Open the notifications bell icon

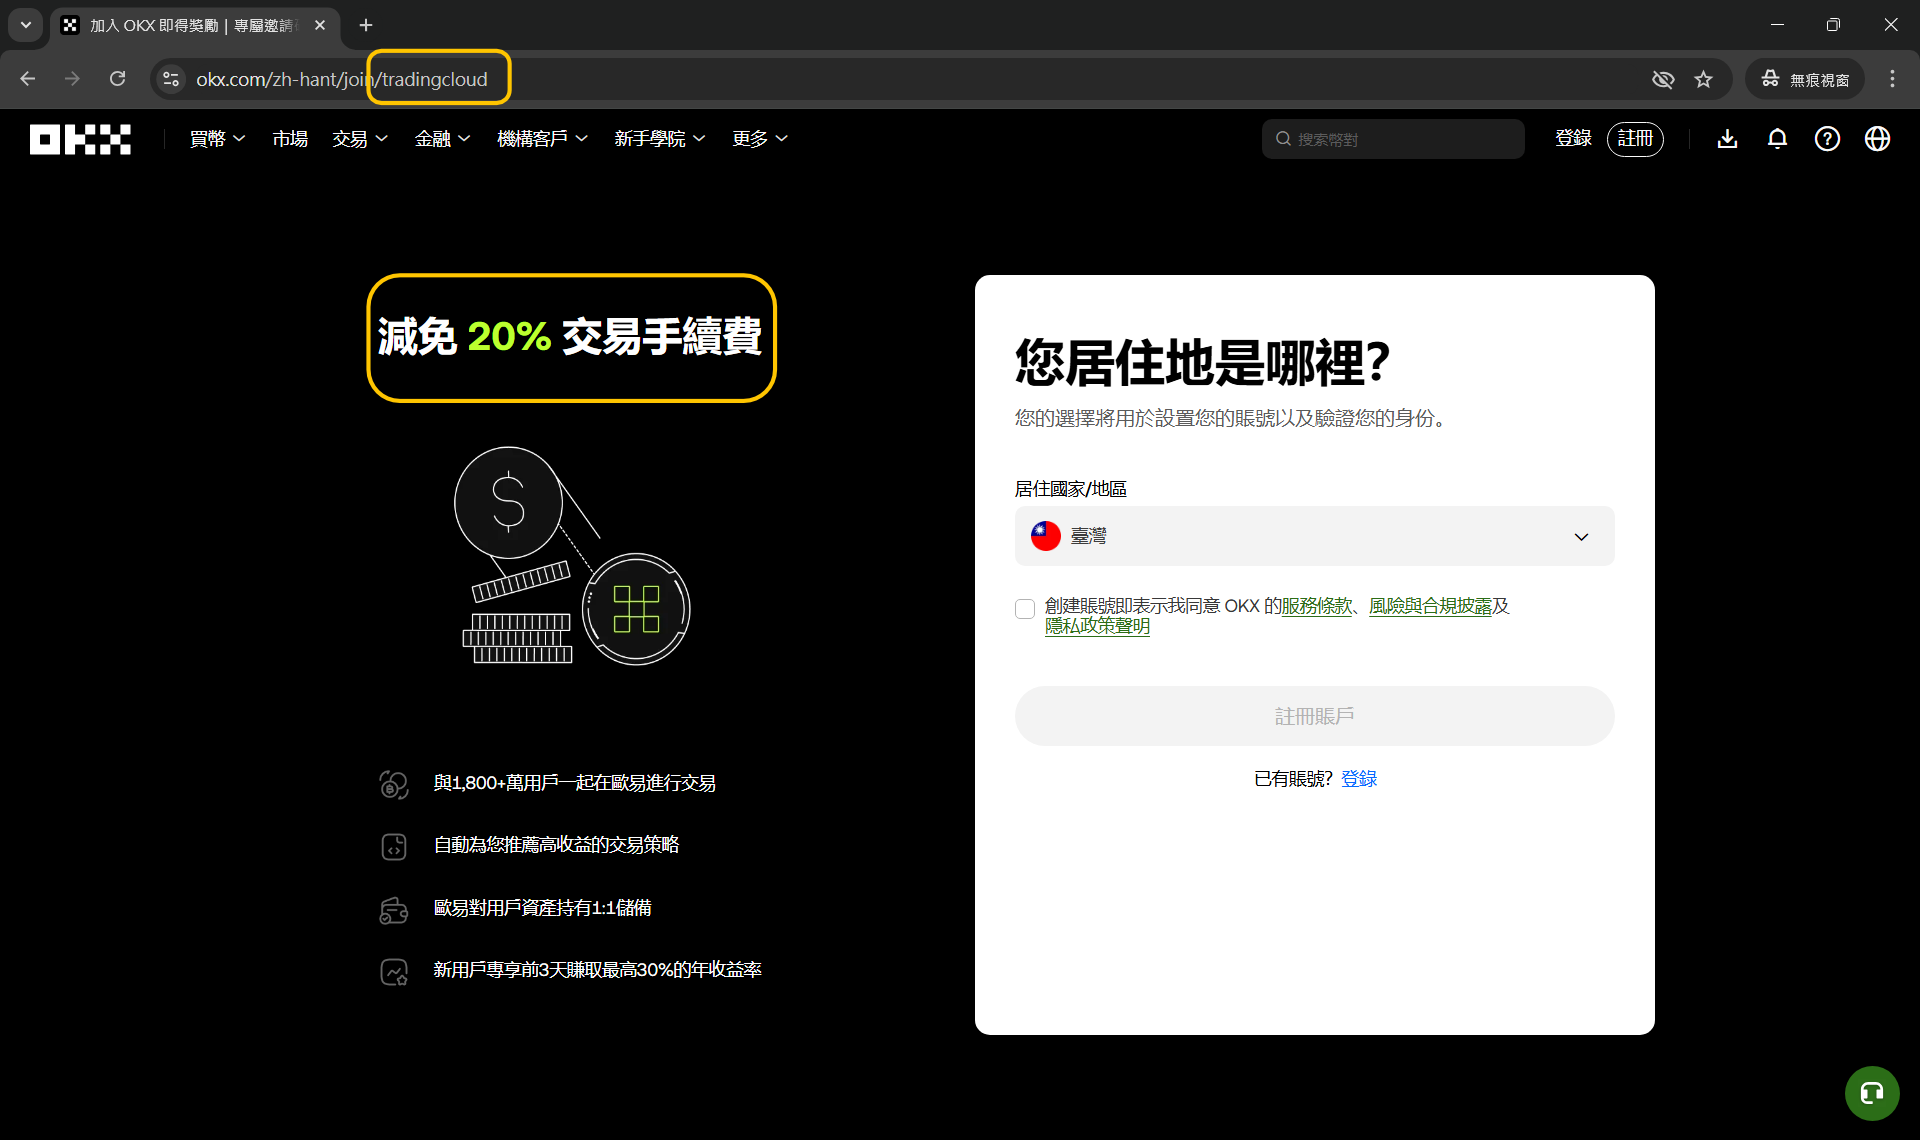click(1777, 139)
